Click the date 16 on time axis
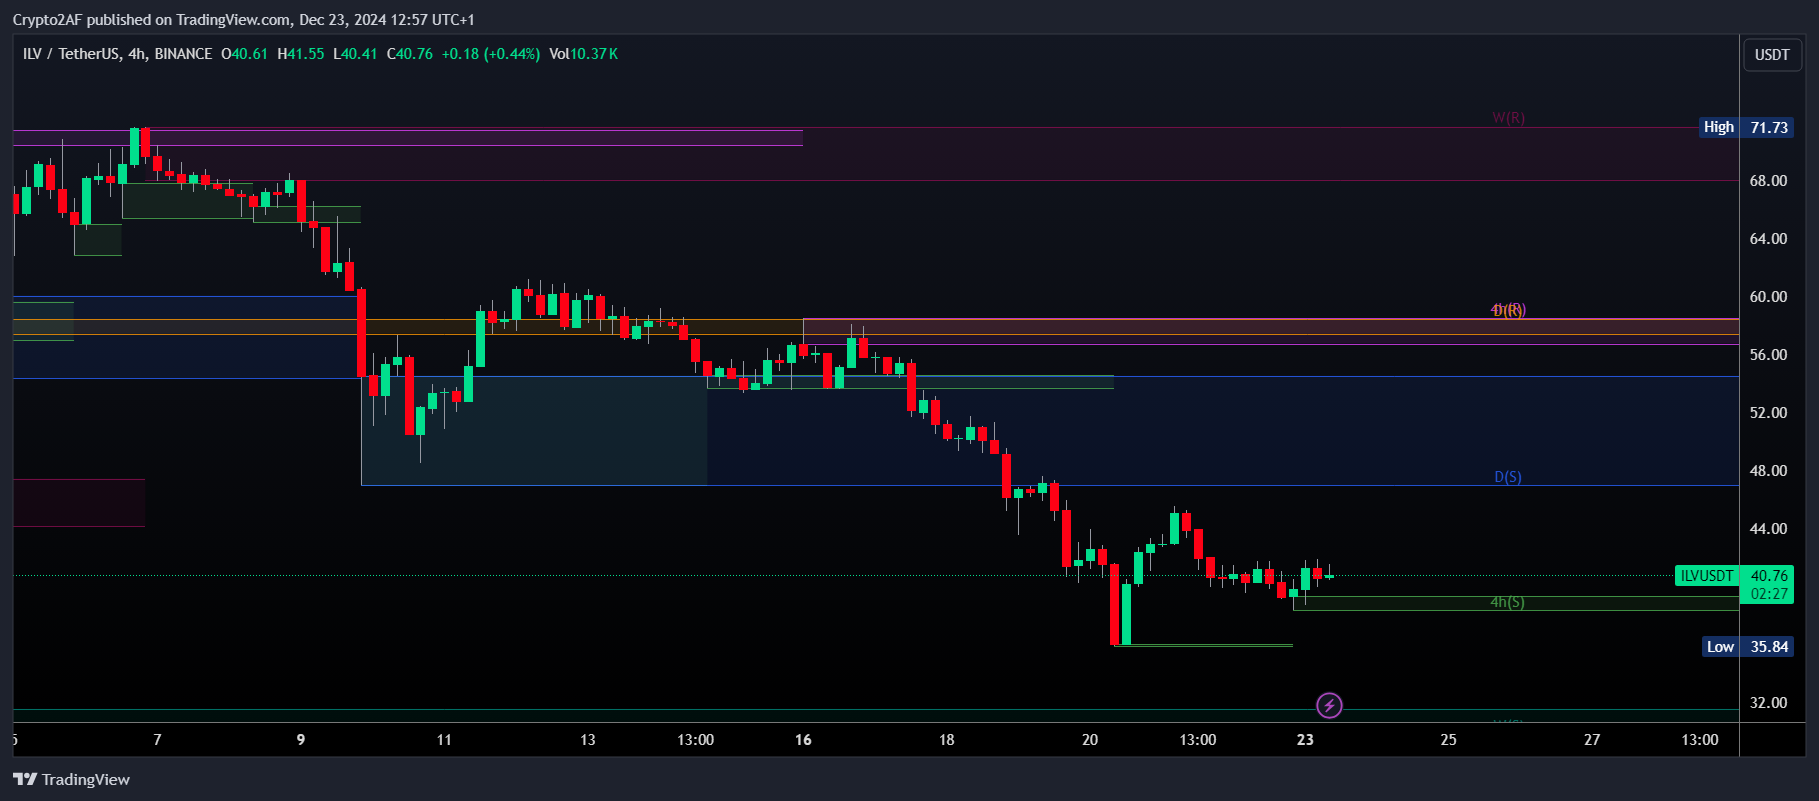 pyautogui.click(x=803, y=740)
